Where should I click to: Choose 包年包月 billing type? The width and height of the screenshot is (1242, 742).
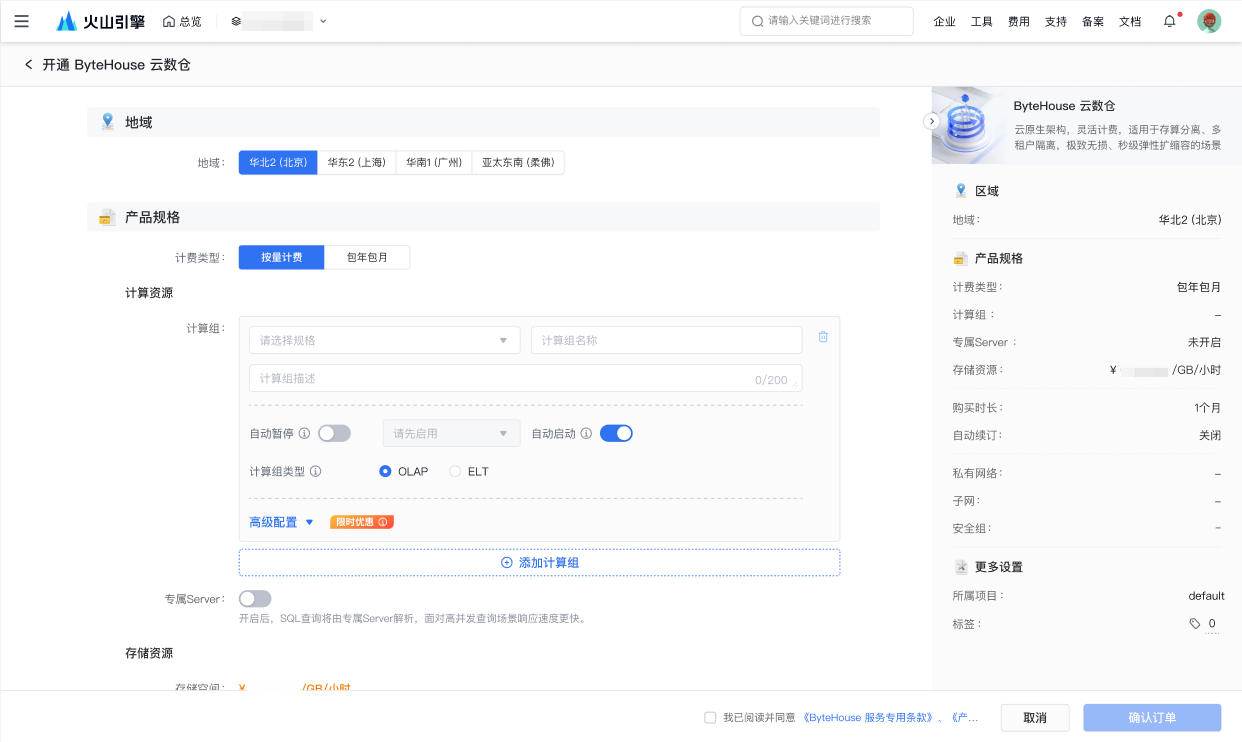pos(367,257)
